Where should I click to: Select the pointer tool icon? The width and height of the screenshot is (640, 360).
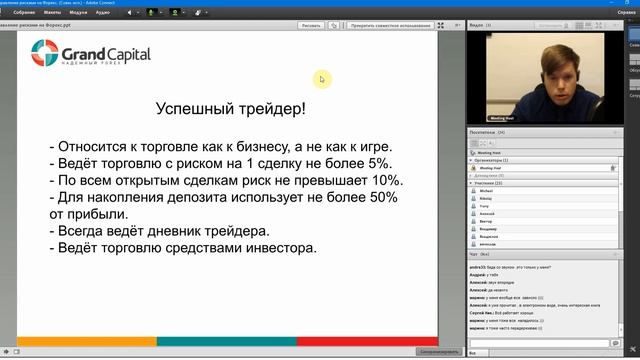[334, 25]
